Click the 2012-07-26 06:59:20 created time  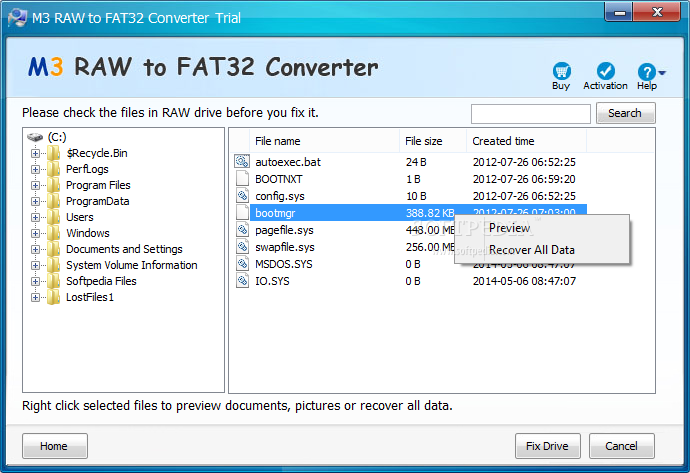point(524,179)
